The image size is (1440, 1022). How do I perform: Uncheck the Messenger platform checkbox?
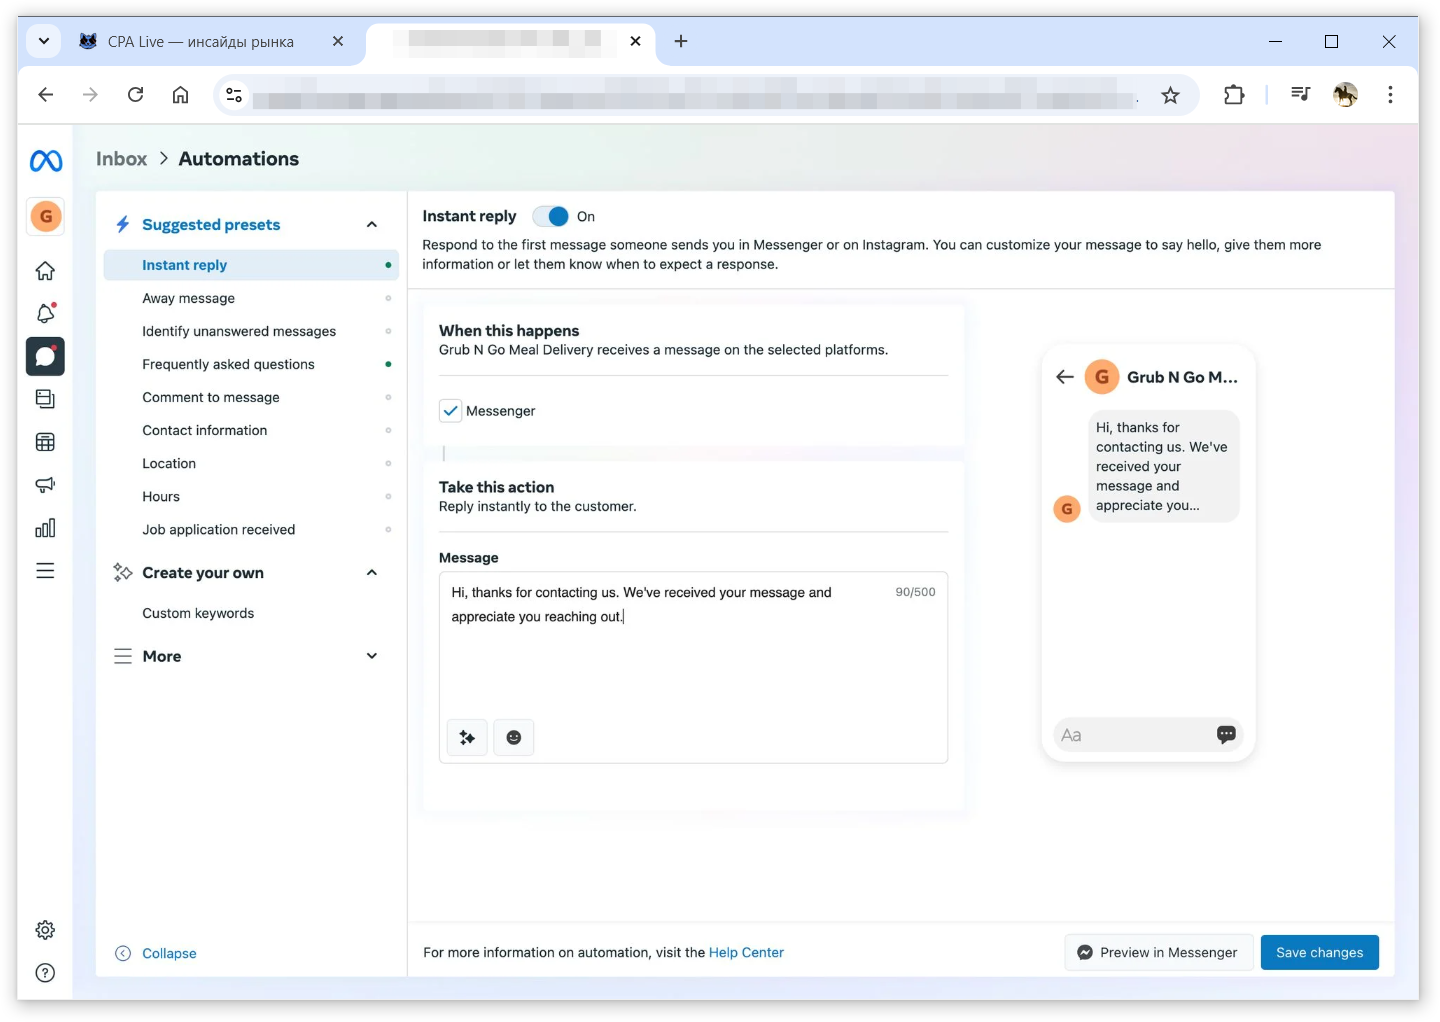point(450,411)
